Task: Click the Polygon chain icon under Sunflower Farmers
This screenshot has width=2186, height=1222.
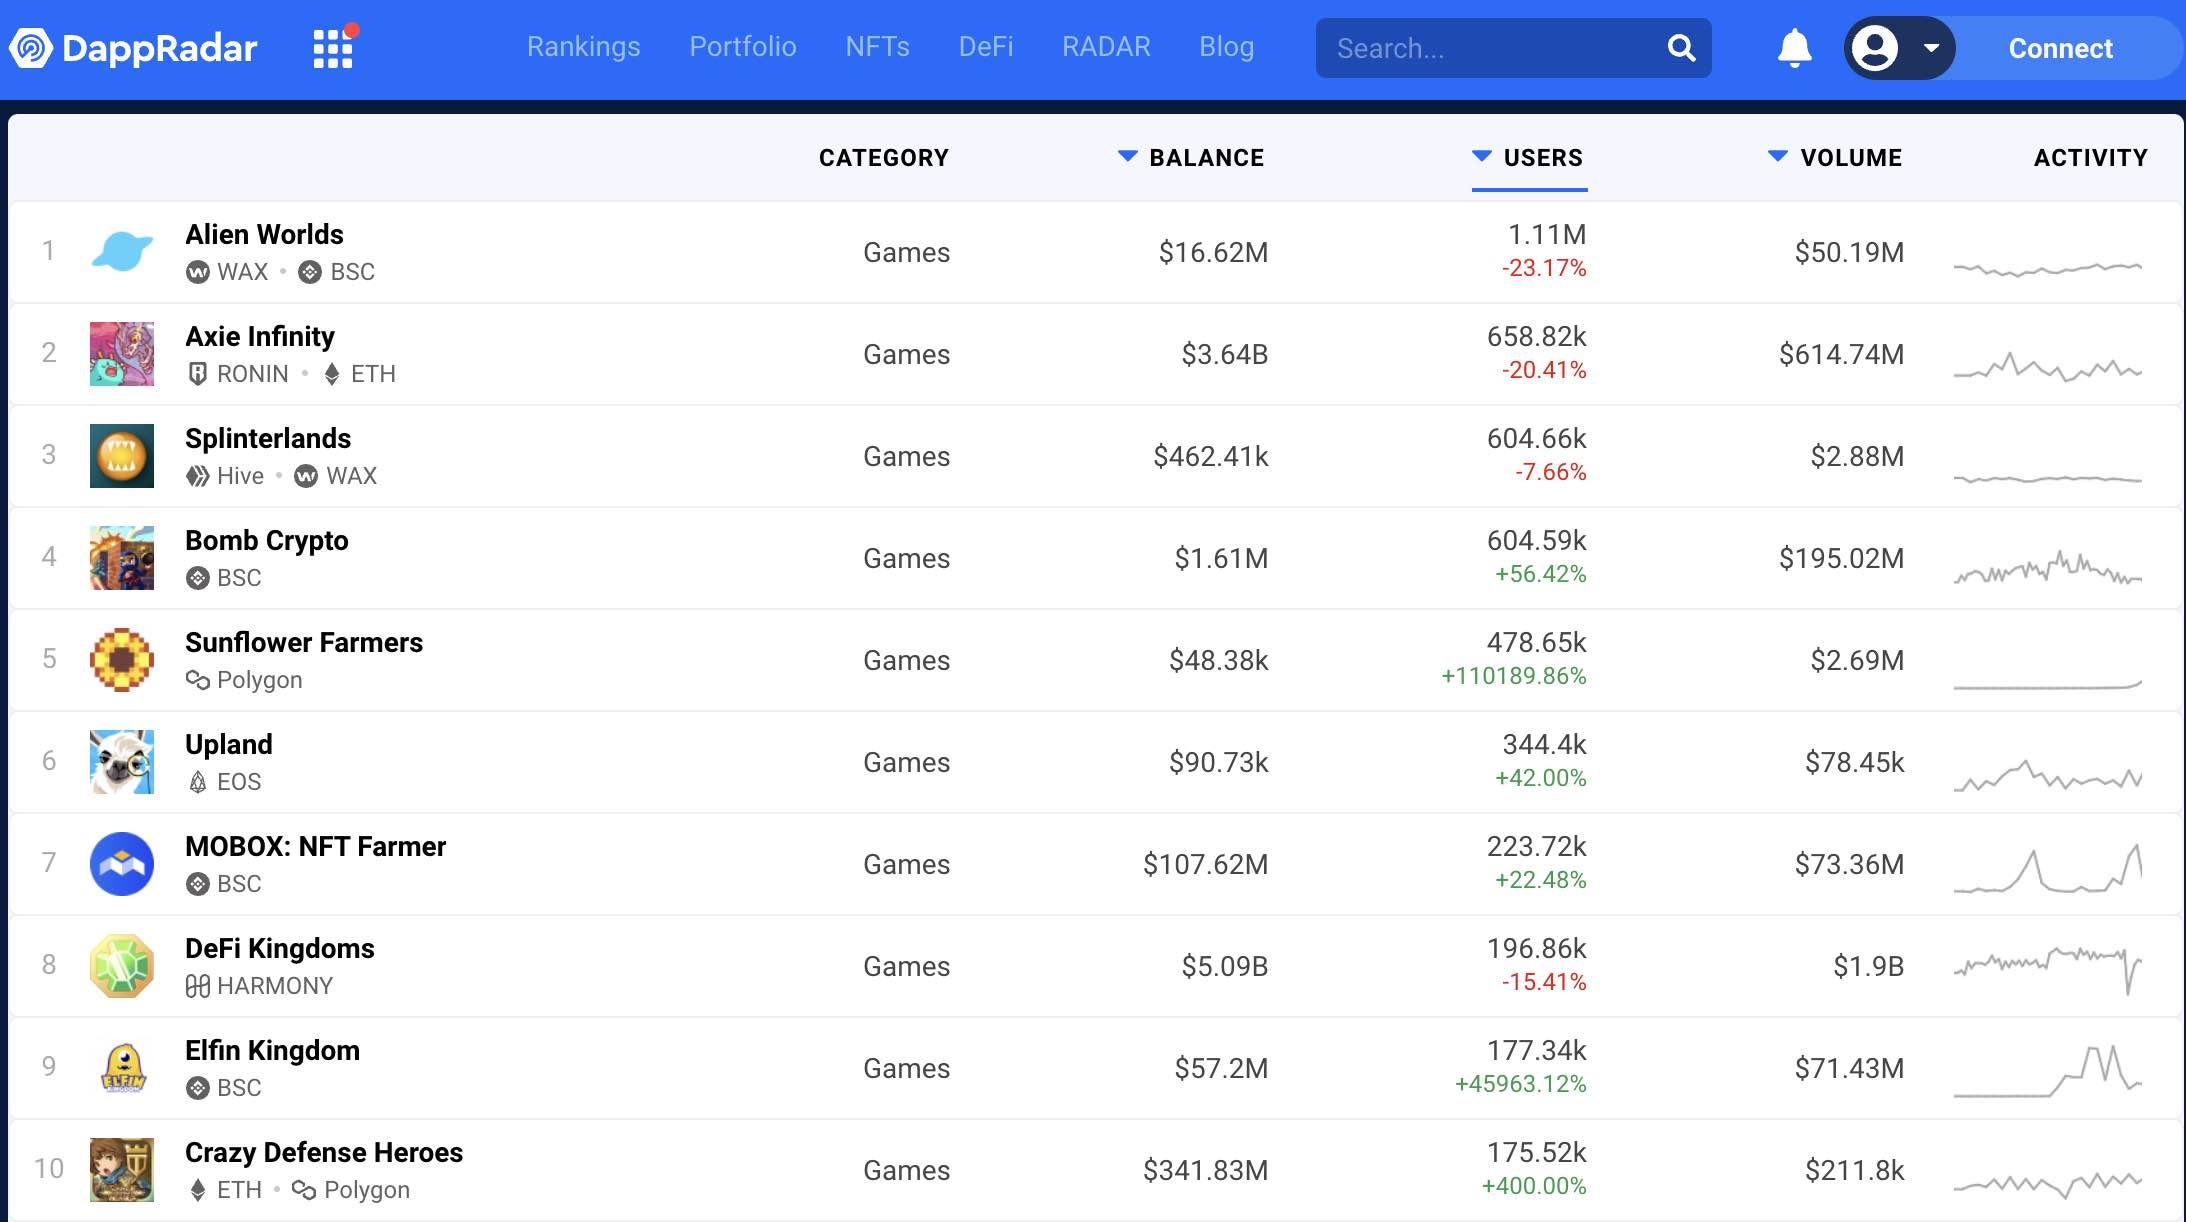Action: (198, 680)
